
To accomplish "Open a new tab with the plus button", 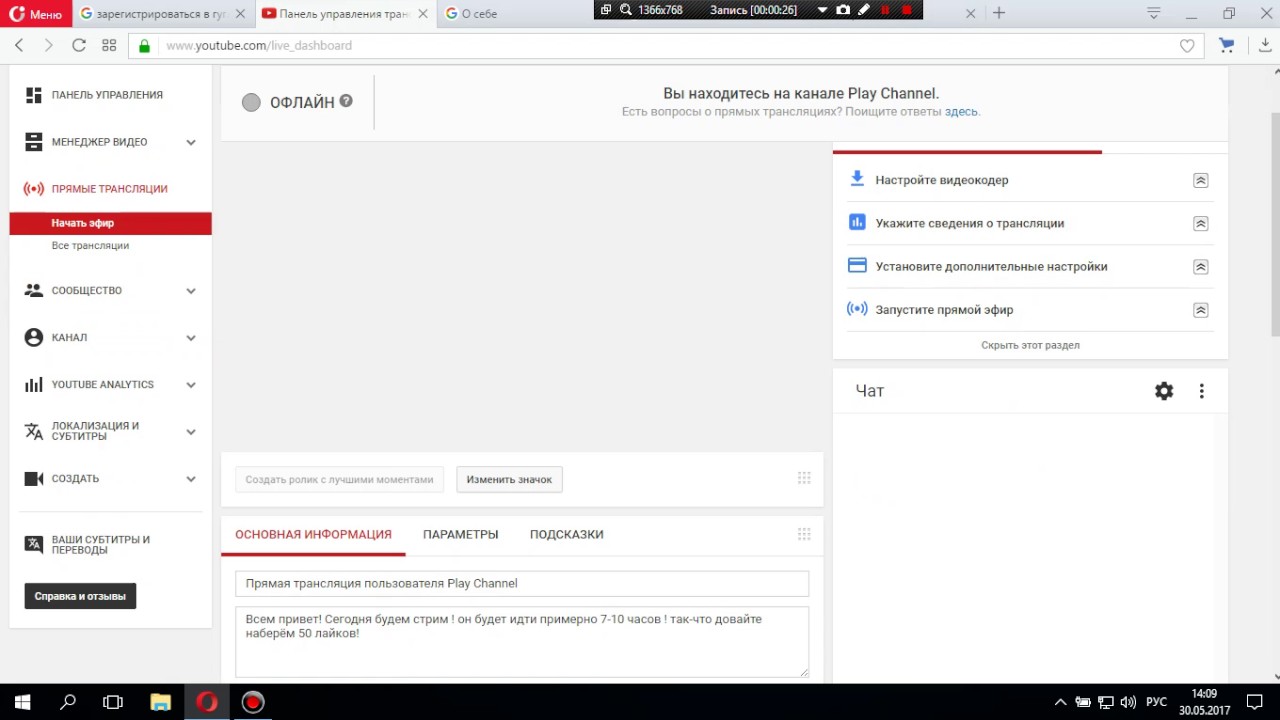I will [998, 14].
